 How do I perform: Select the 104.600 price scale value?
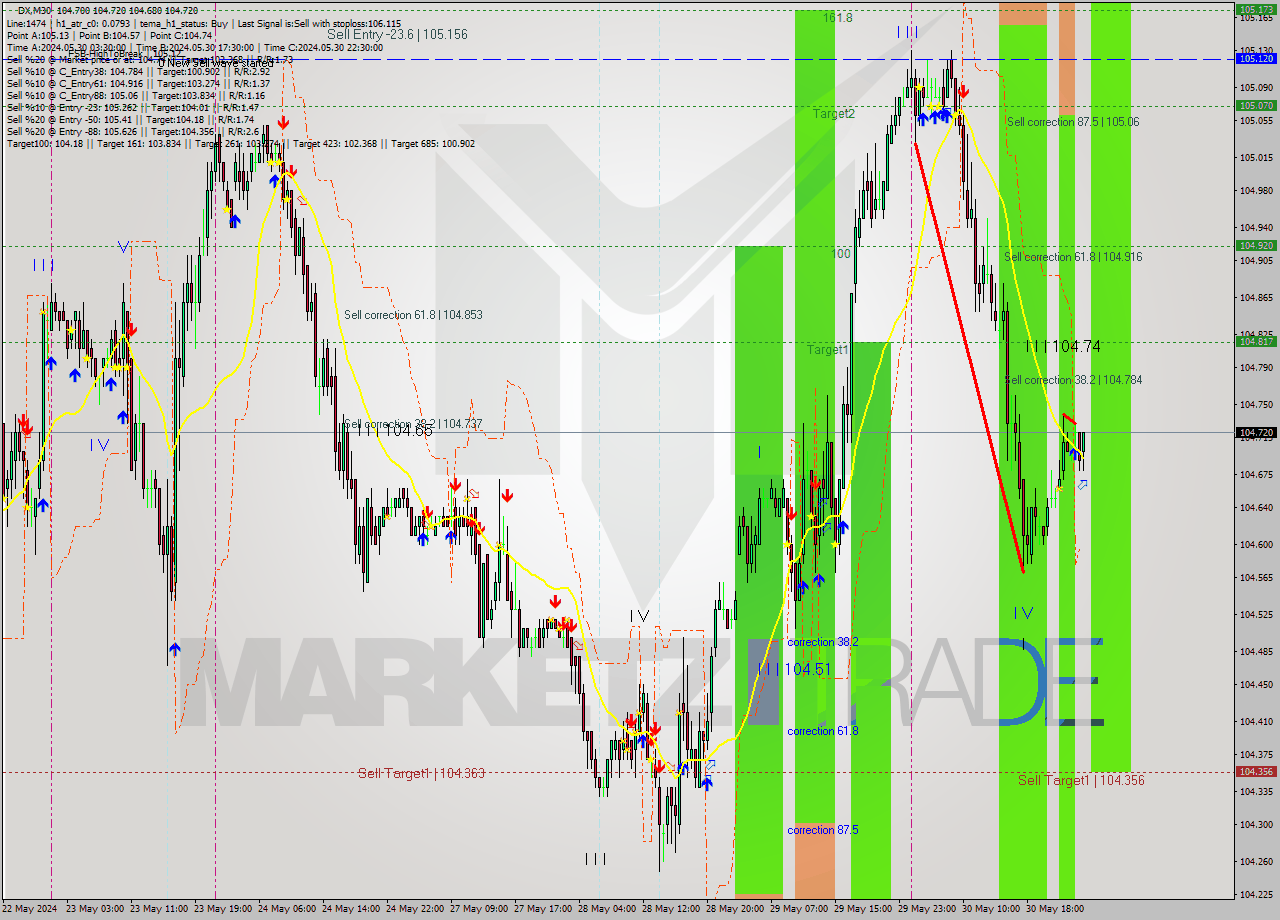click(1256, 544)
